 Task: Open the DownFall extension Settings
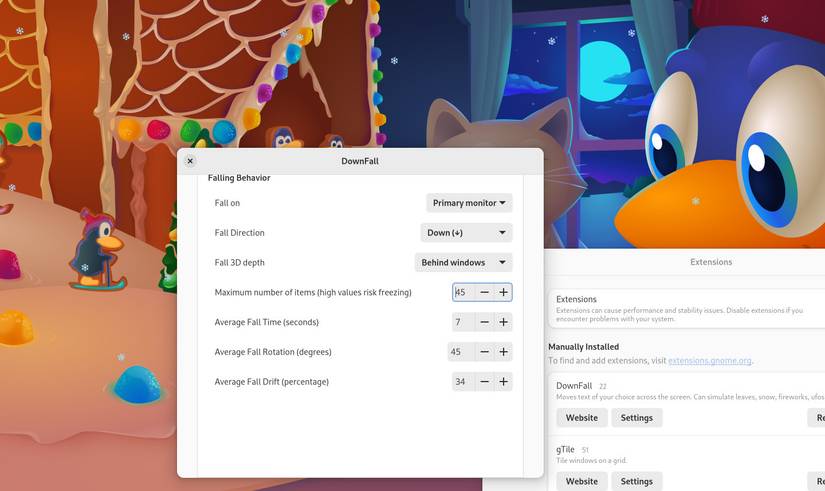tap(637, 418)
